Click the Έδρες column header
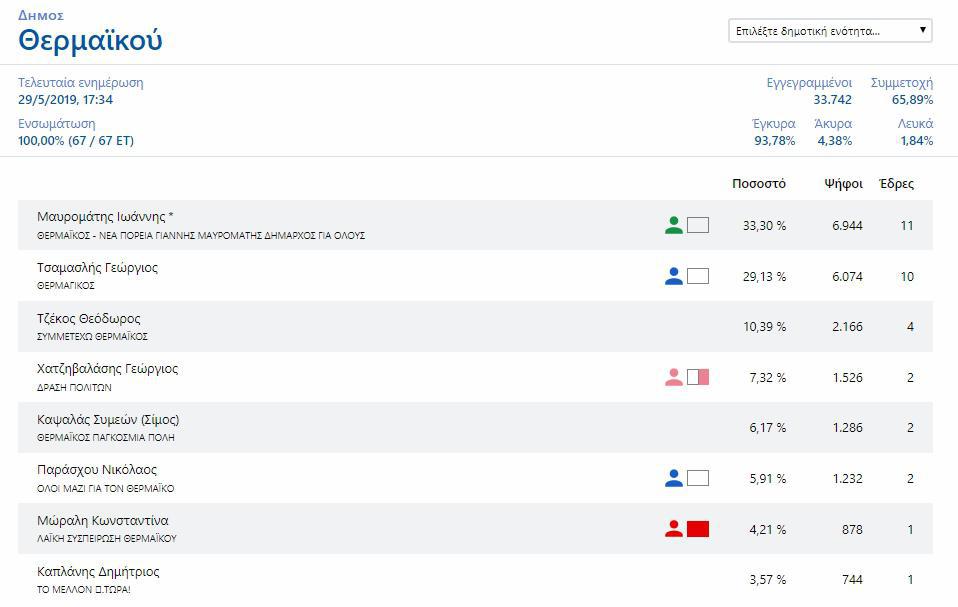Screen dimensions: 958x607 tap(896, 184)
